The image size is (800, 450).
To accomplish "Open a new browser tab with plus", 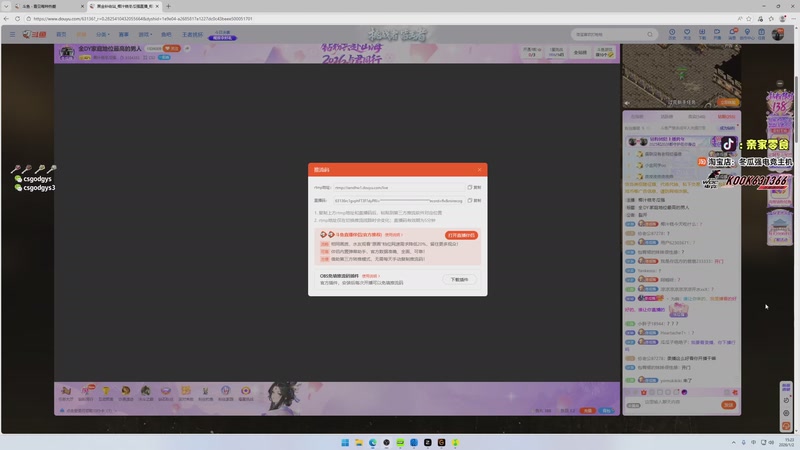I will (168, 6).
